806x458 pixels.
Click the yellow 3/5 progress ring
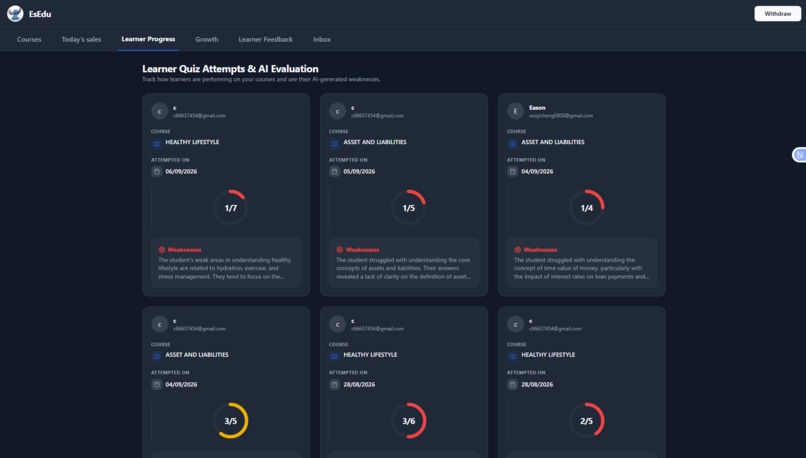231,420
